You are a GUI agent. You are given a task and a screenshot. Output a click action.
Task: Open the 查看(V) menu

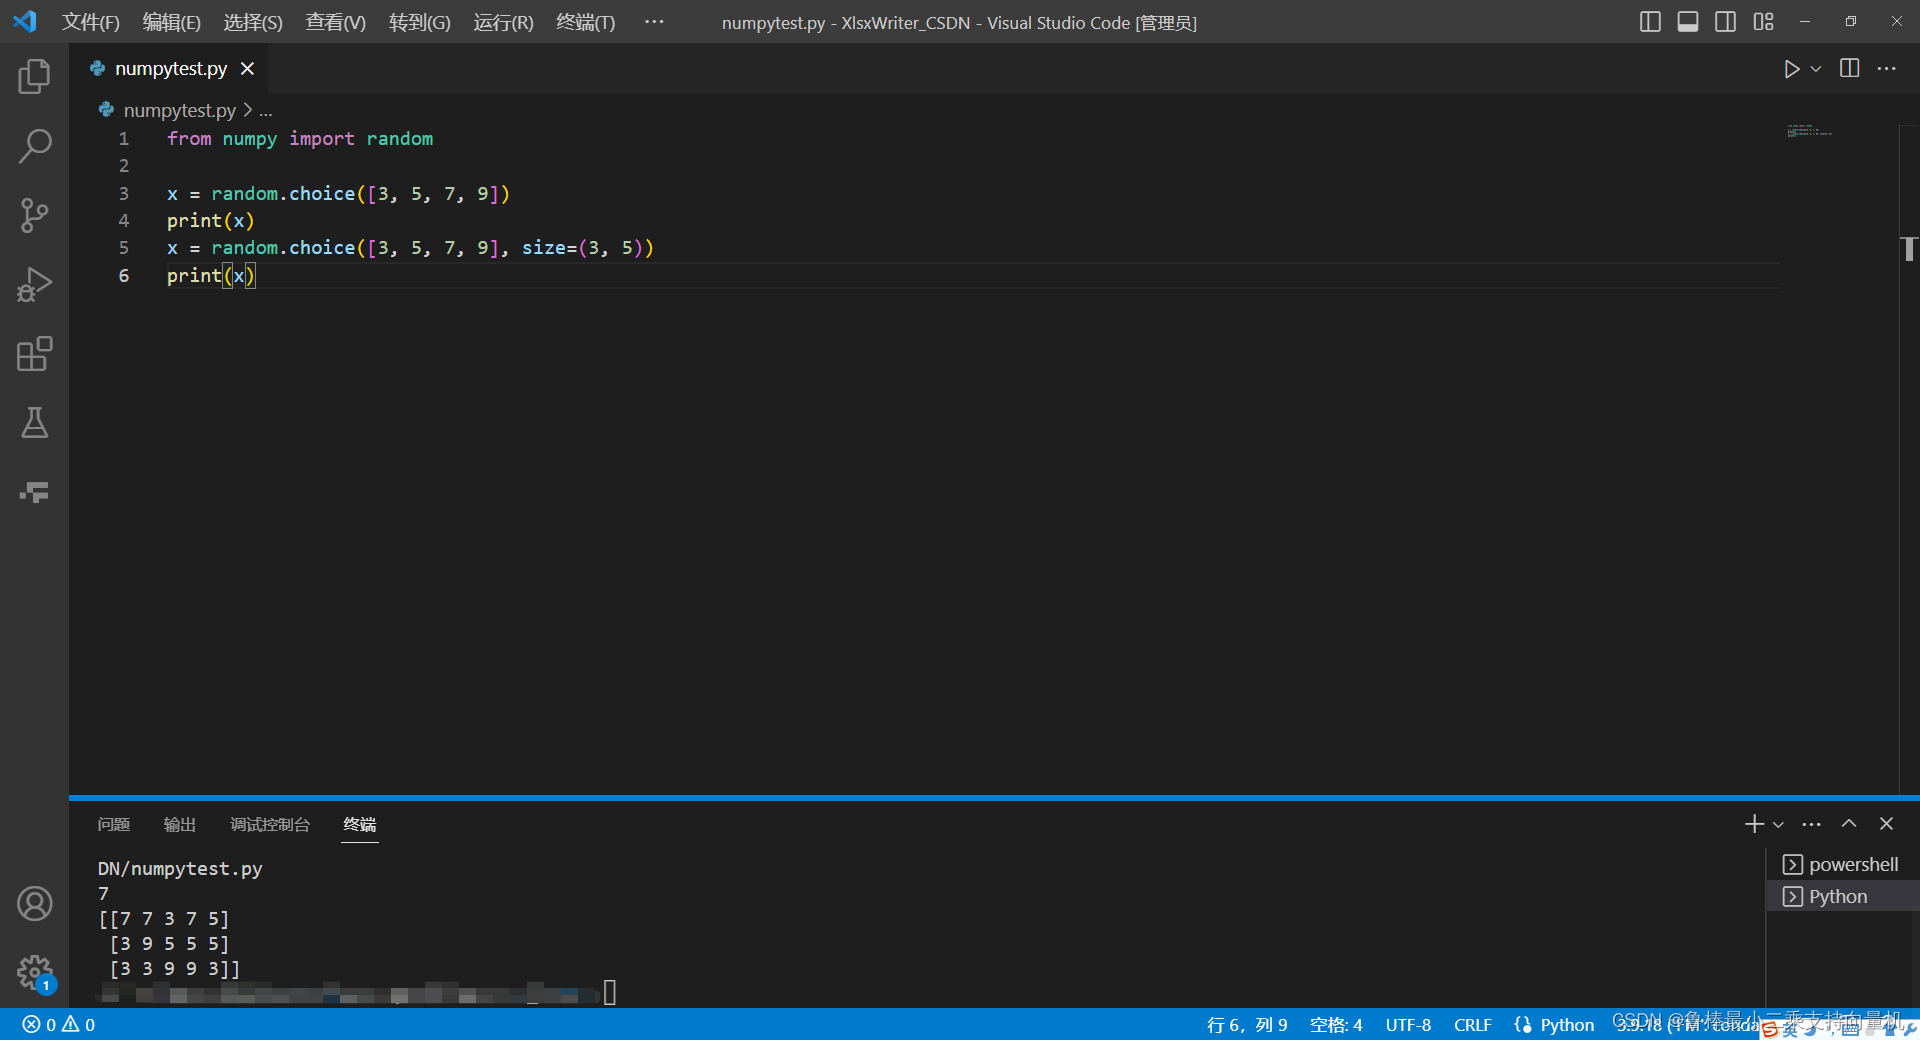(x=335, y=22)
